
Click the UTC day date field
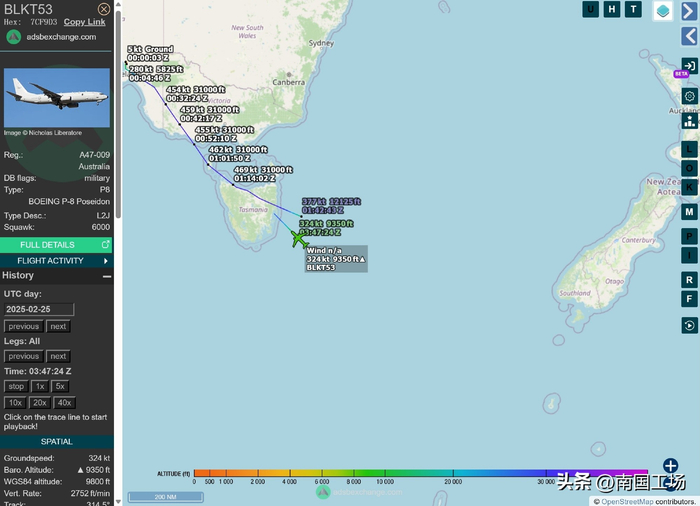pos(39,309)
